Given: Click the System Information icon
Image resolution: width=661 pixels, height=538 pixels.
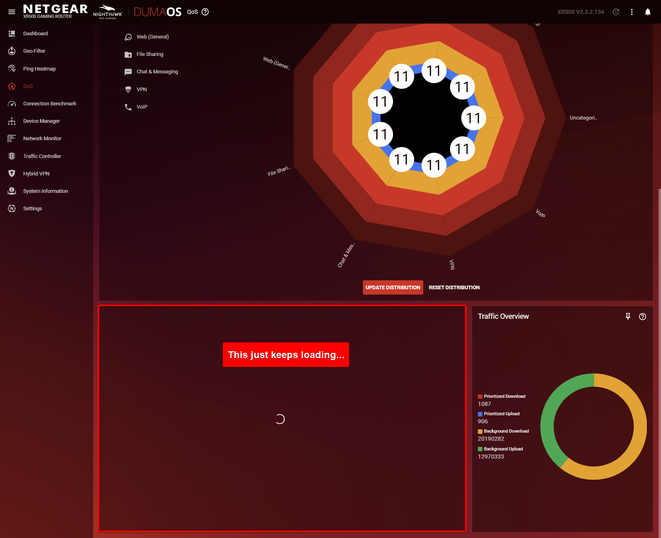Looking at the screenshot, I should 12,191.
